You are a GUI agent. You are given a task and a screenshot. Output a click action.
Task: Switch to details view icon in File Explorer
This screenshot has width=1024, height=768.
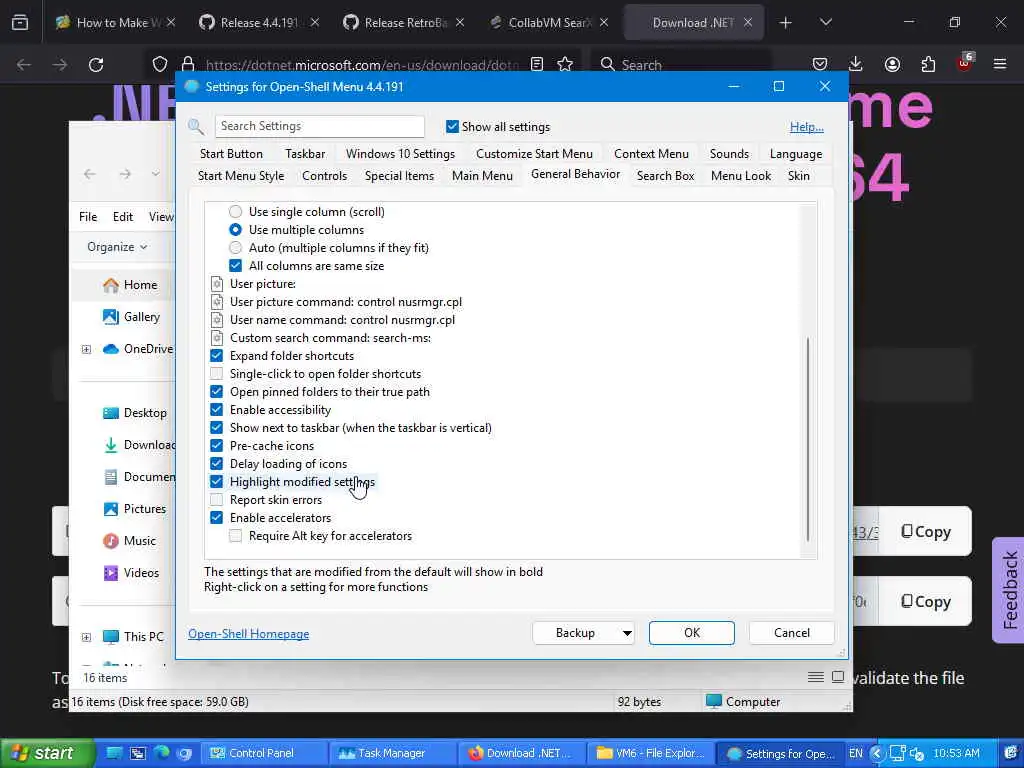click(x=816, y=677)
